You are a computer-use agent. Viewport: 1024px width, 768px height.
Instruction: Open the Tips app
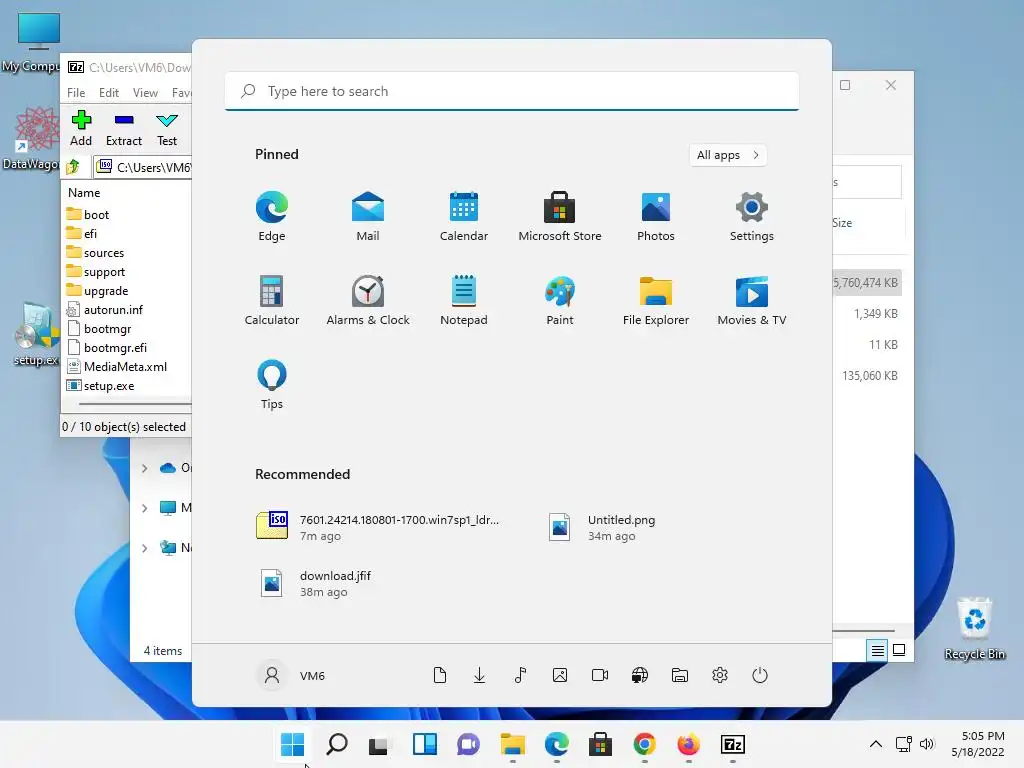tap(272, 385)
